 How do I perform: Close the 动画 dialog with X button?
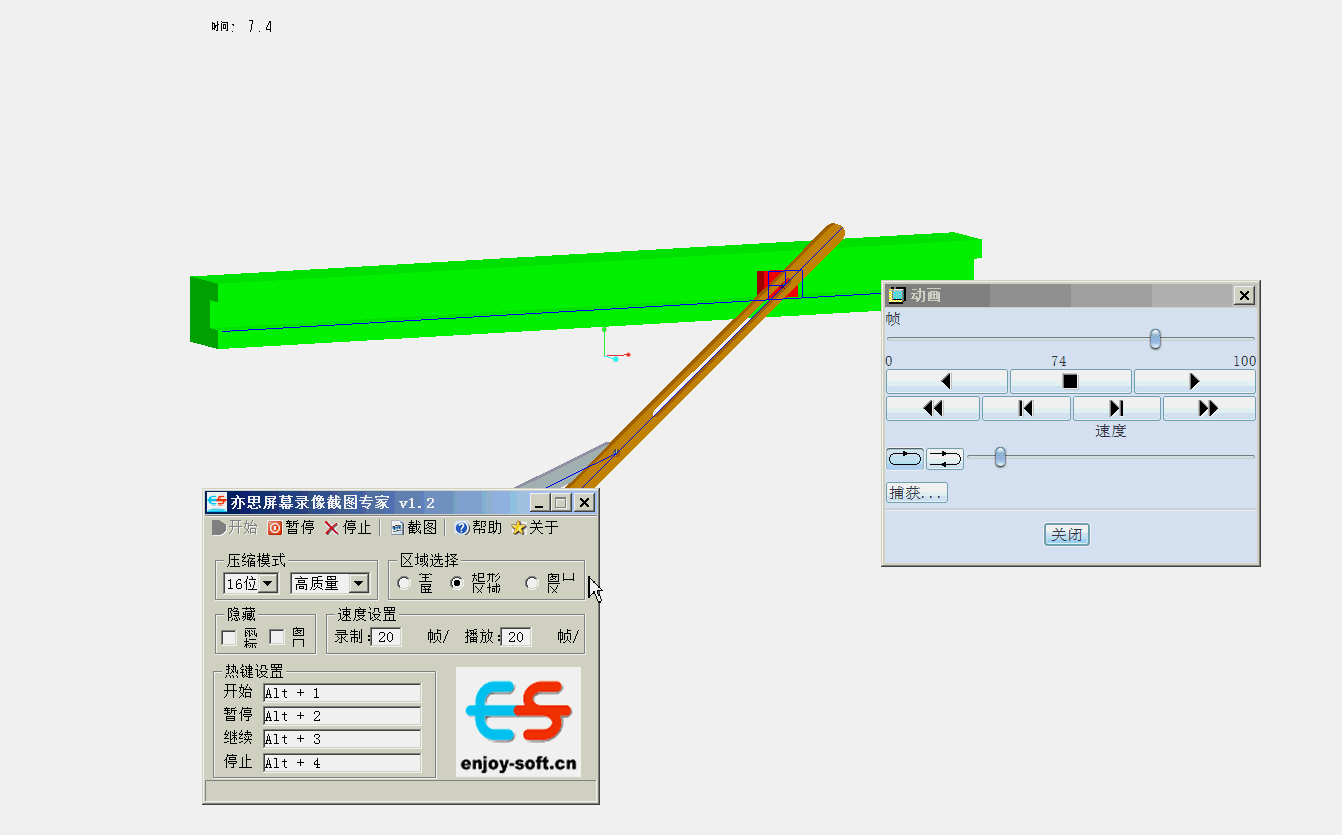1244,295
